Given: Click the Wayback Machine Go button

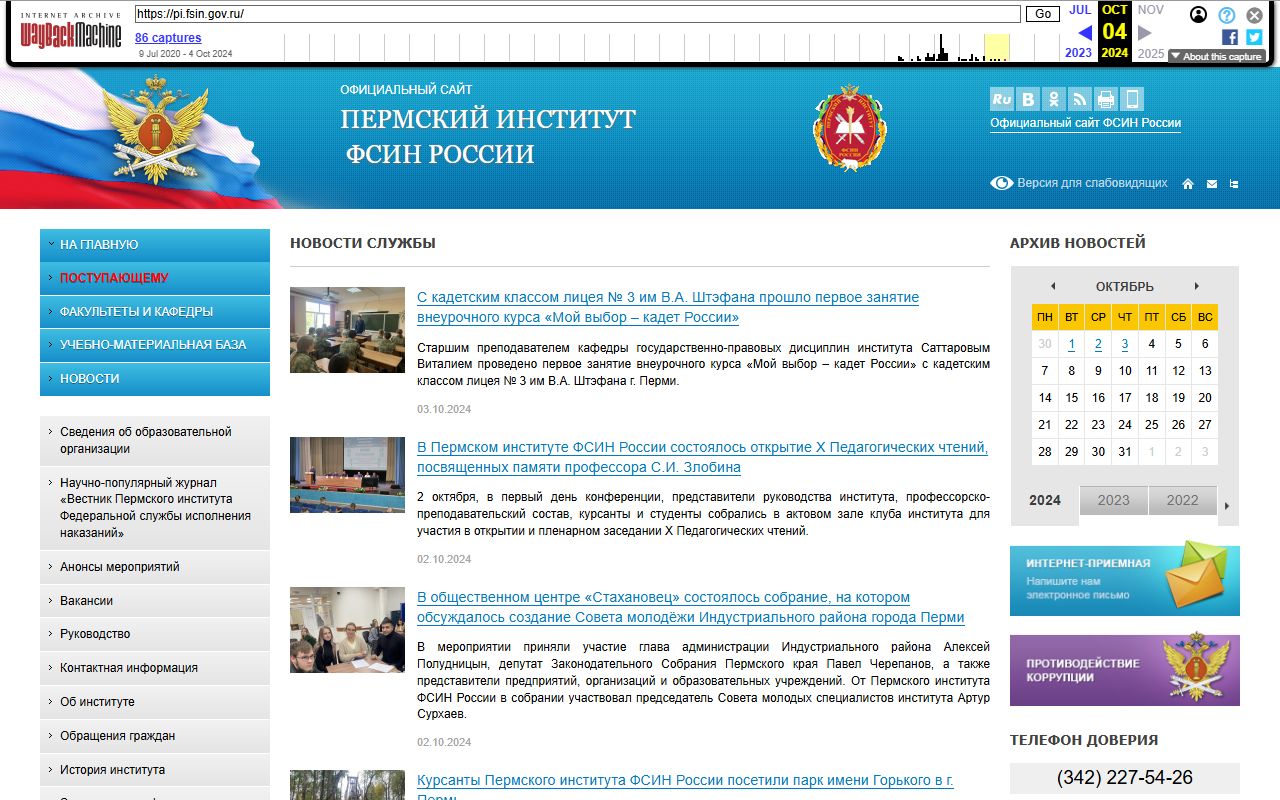Looking at the screenshot, I should 1043,14.
